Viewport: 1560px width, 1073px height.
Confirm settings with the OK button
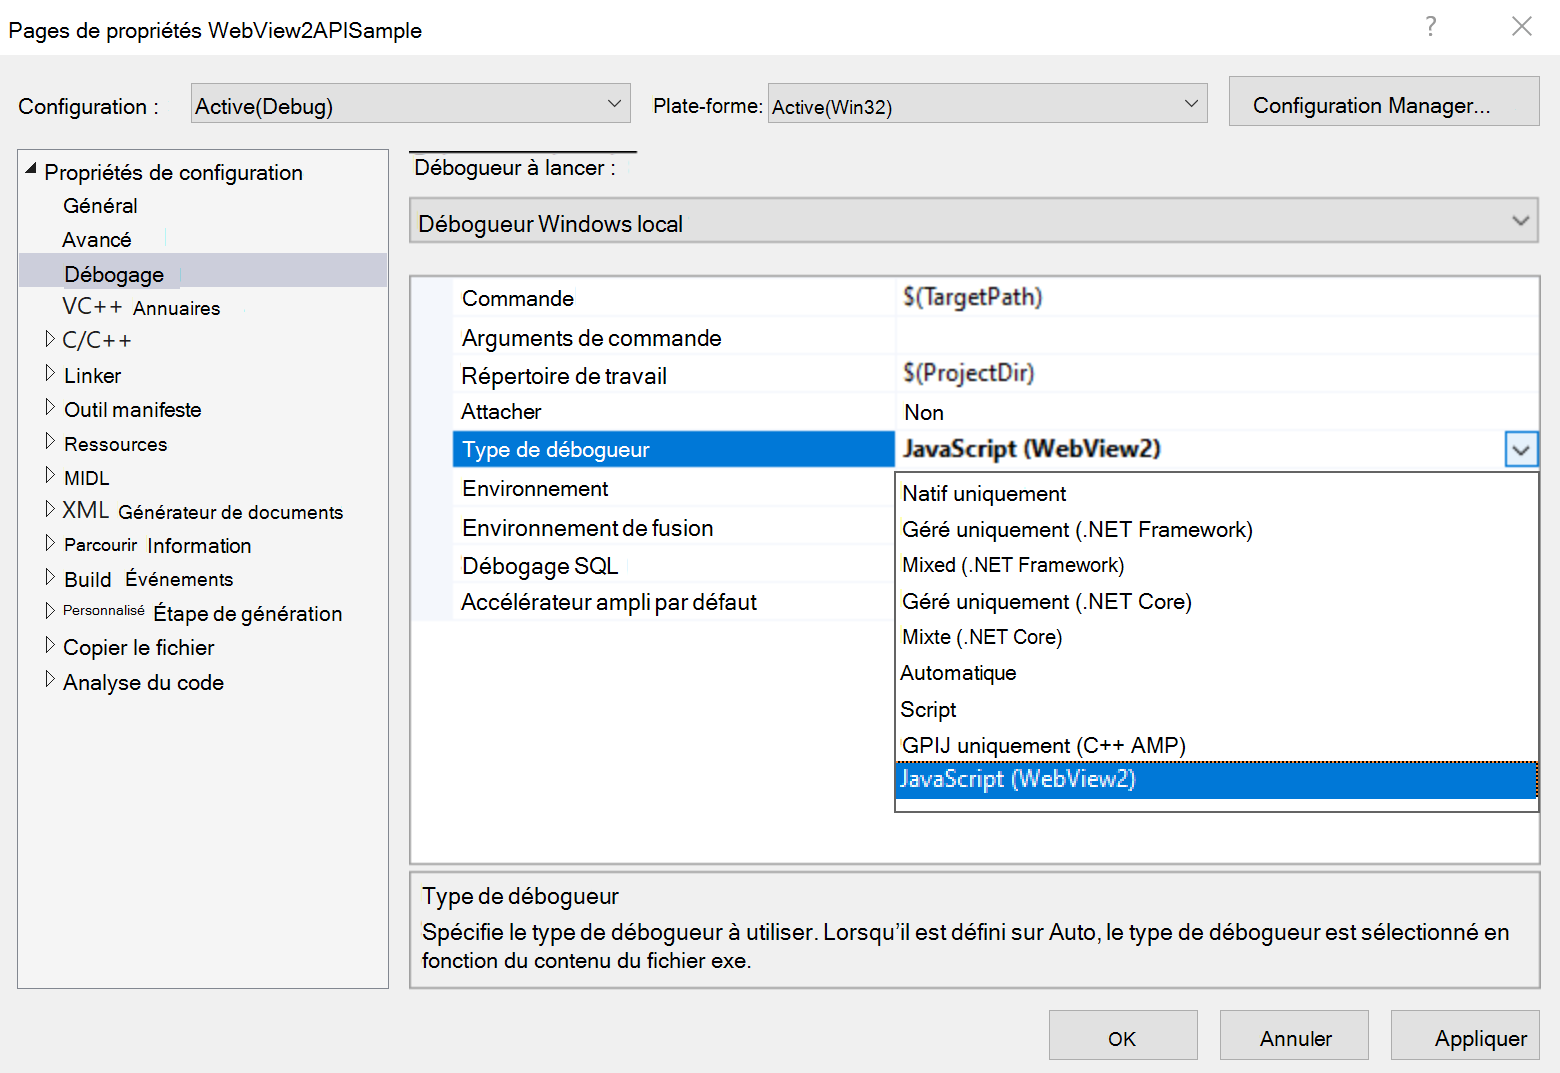click(x=1122, y=1036)
